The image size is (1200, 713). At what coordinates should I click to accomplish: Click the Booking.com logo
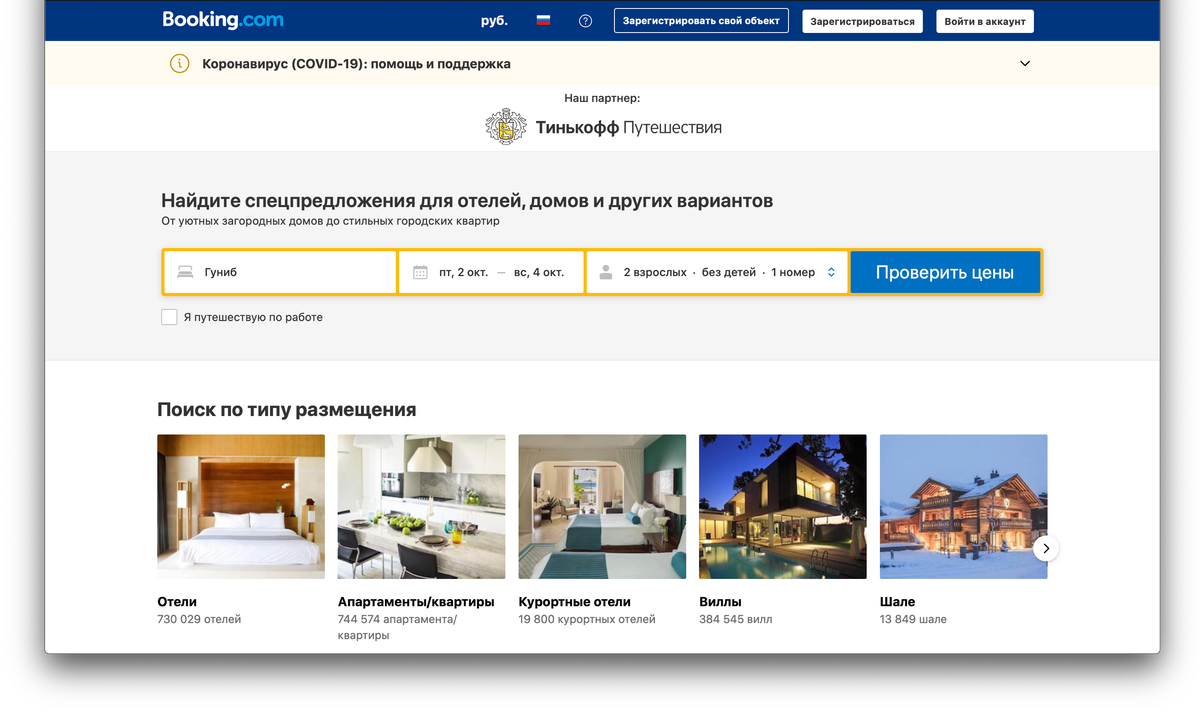pos(222,19)
